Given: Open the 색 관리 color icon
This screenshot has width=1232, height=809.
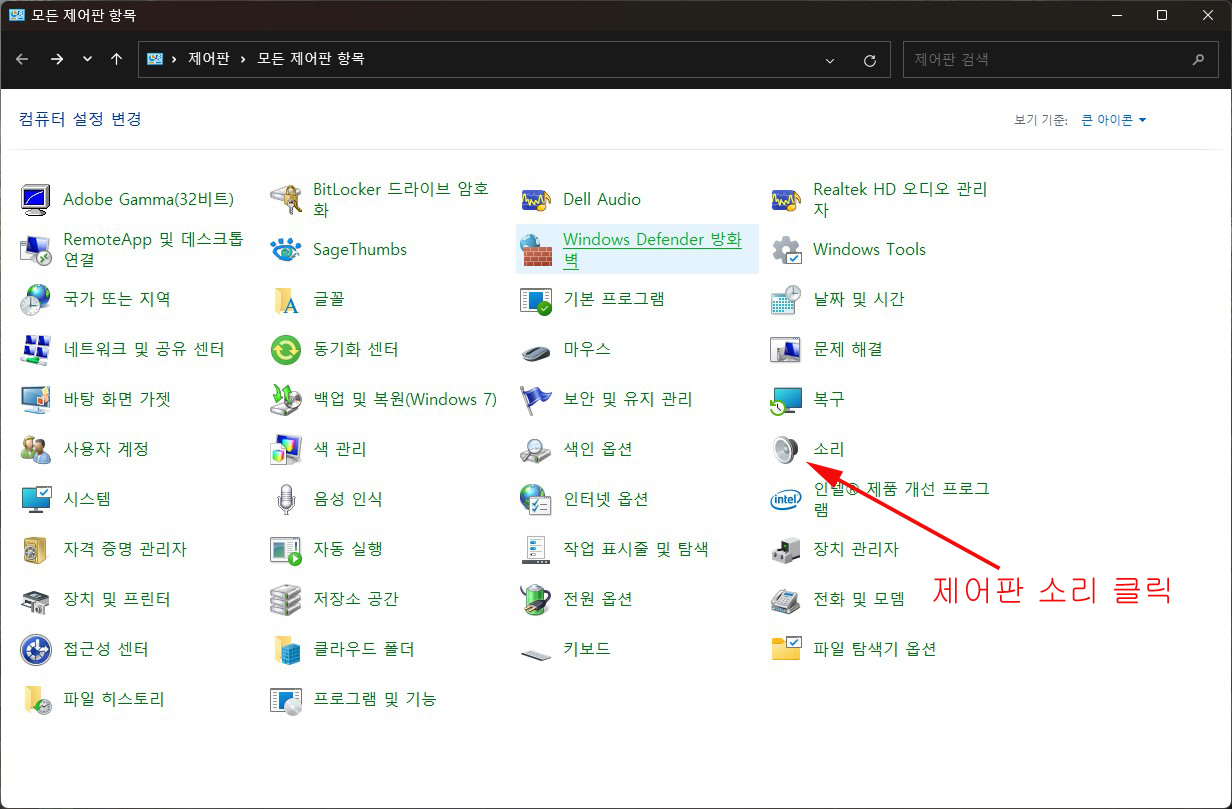Looking at the screenshot, I should tap(286, 449).
